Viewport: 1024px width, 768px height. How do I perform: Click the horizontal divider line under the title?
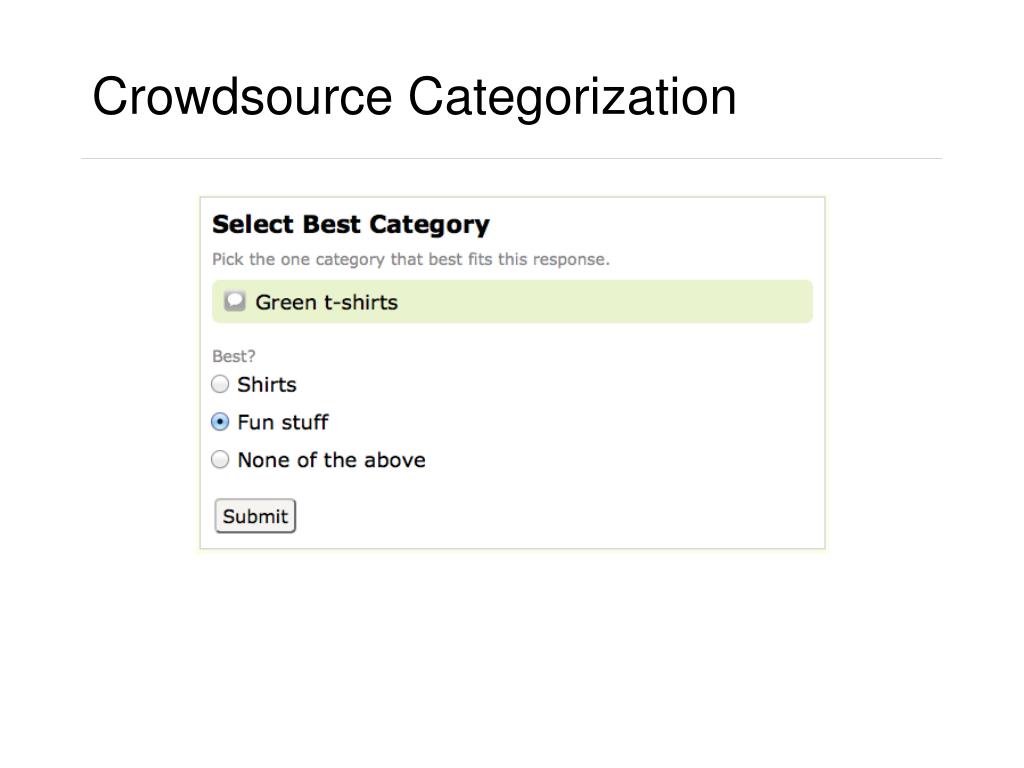511,158
